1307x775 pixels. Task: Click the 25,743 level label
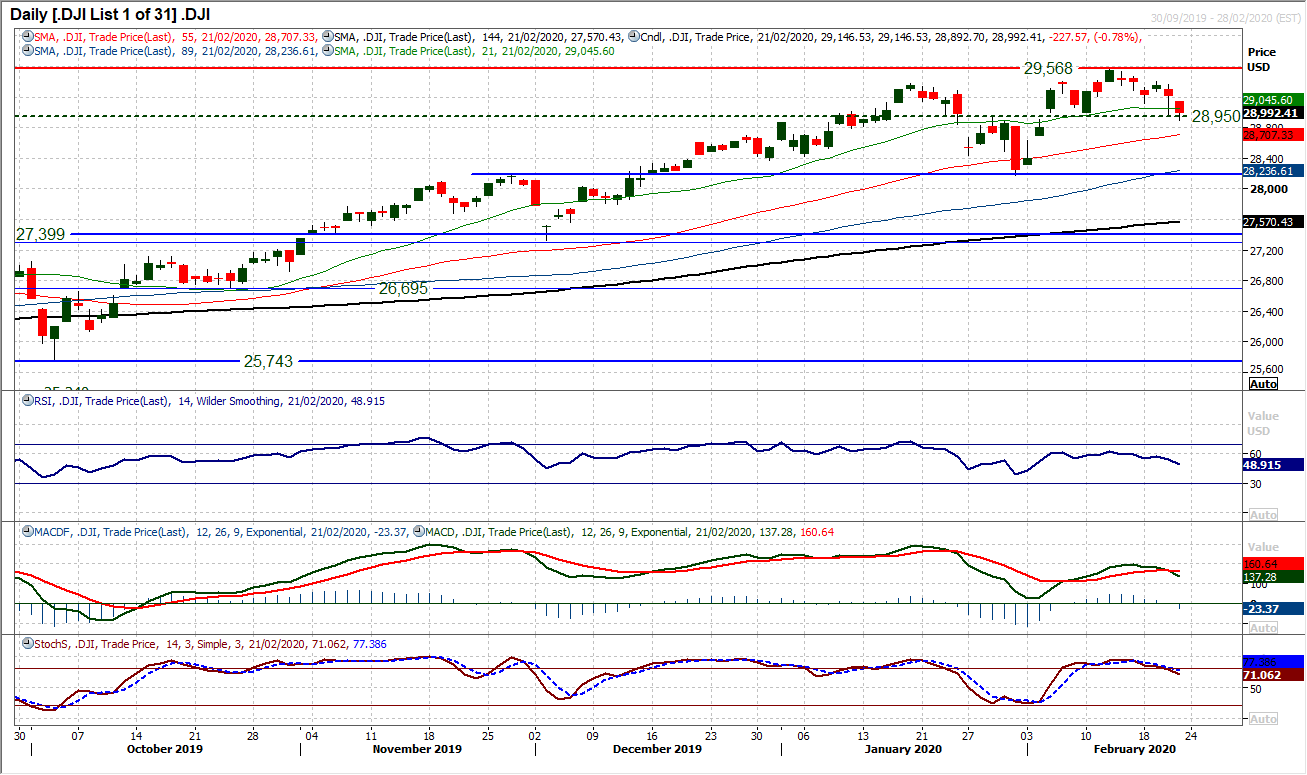[269, 361]
